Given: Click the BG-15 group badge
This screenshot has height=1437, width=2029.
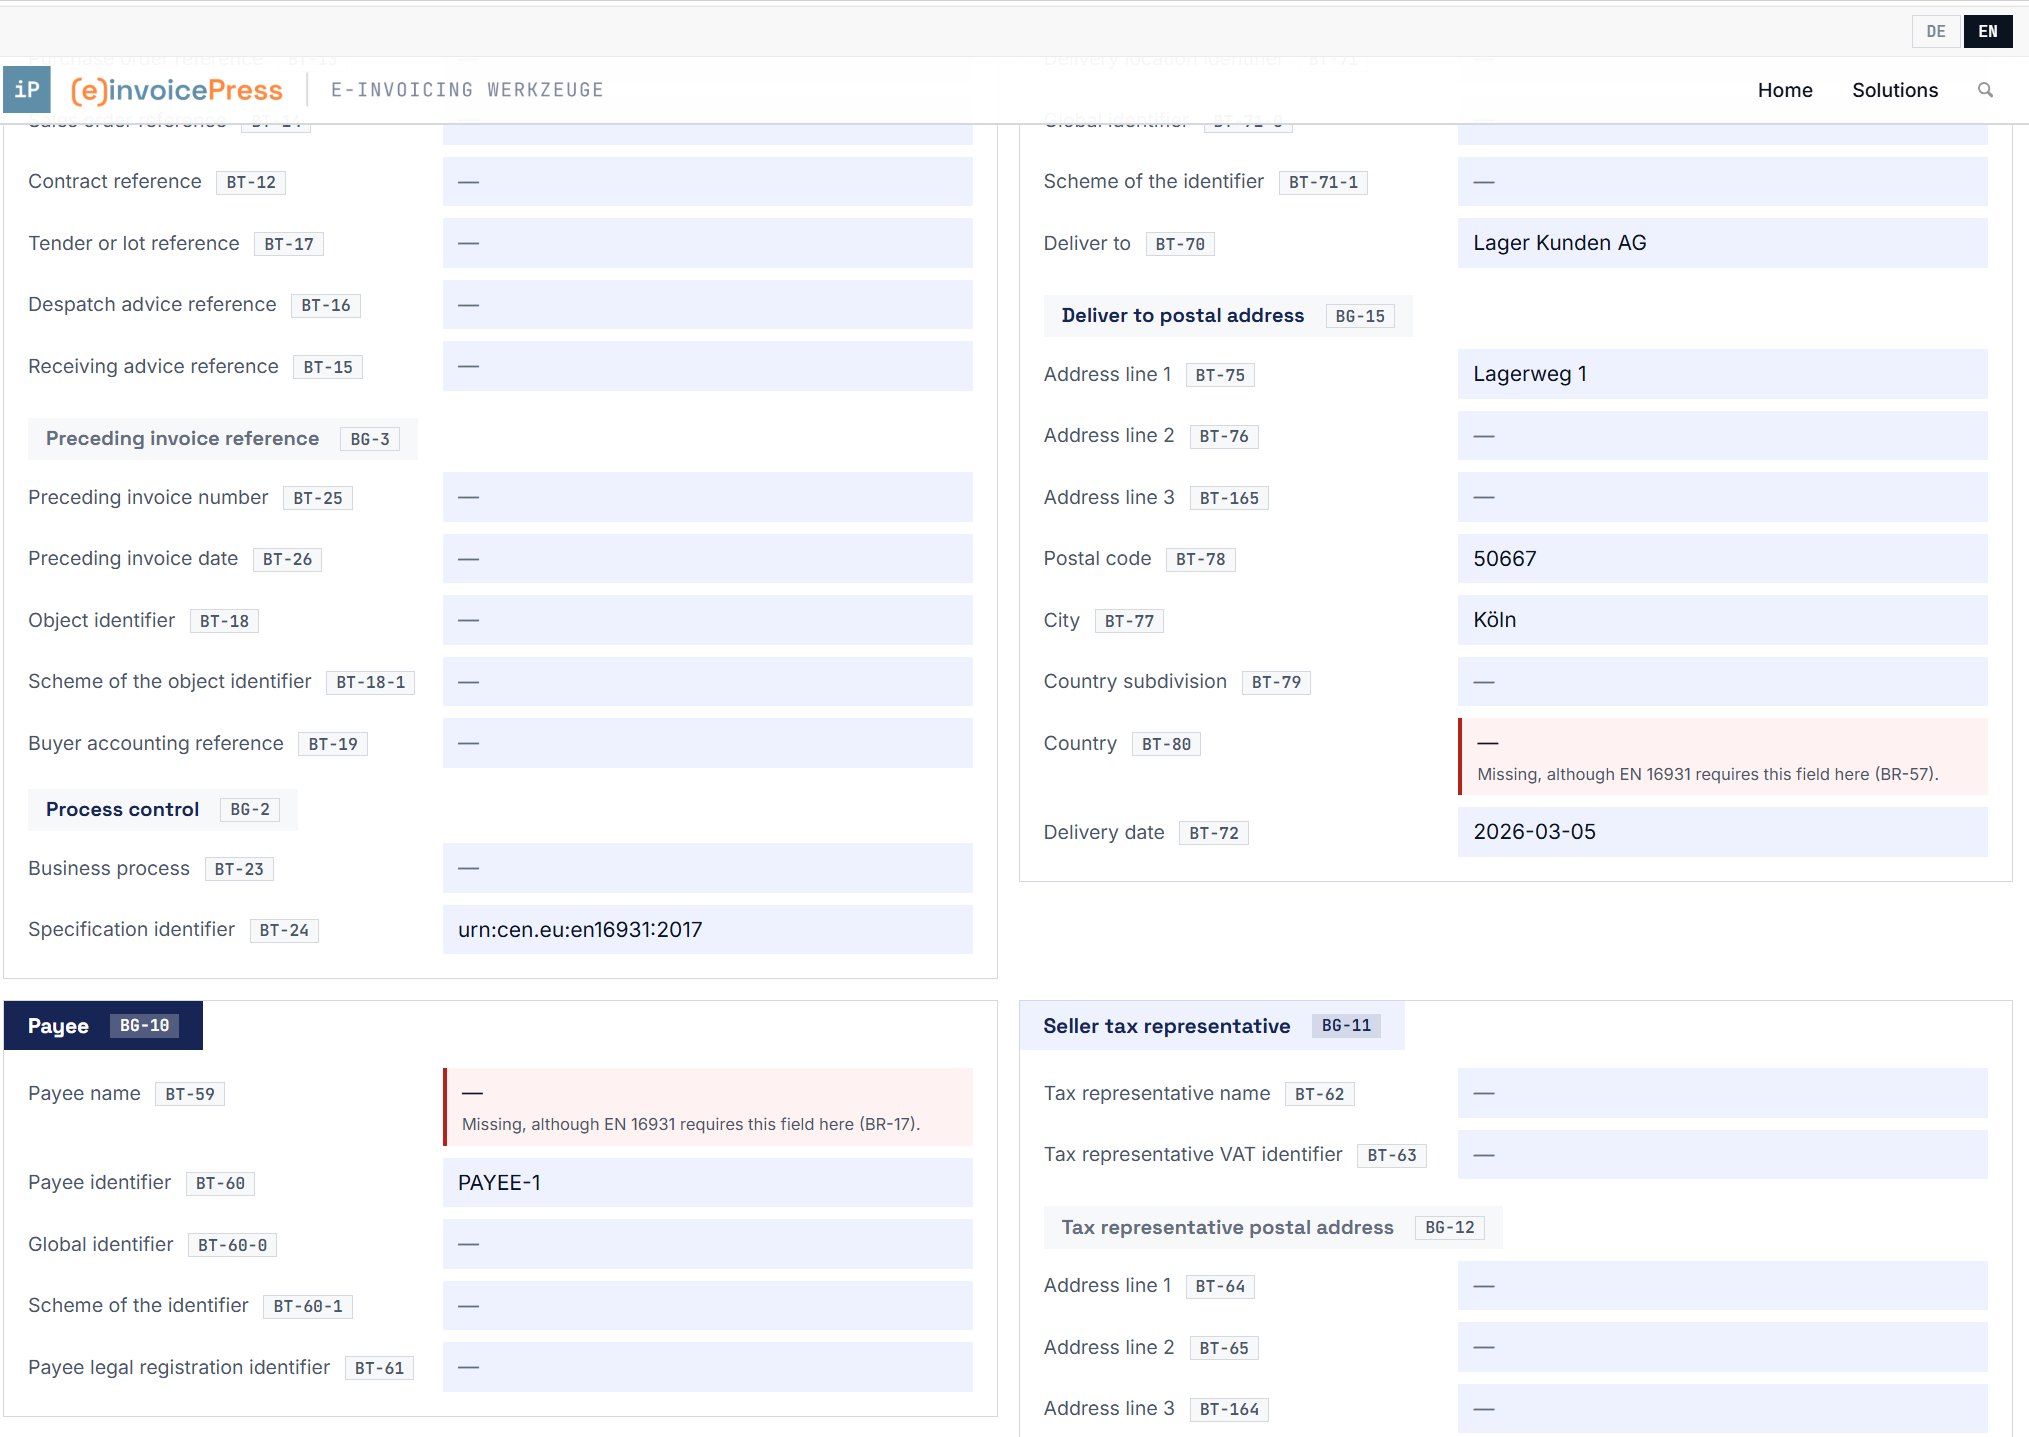Looking at the screenshot, I should point(1360,316).
